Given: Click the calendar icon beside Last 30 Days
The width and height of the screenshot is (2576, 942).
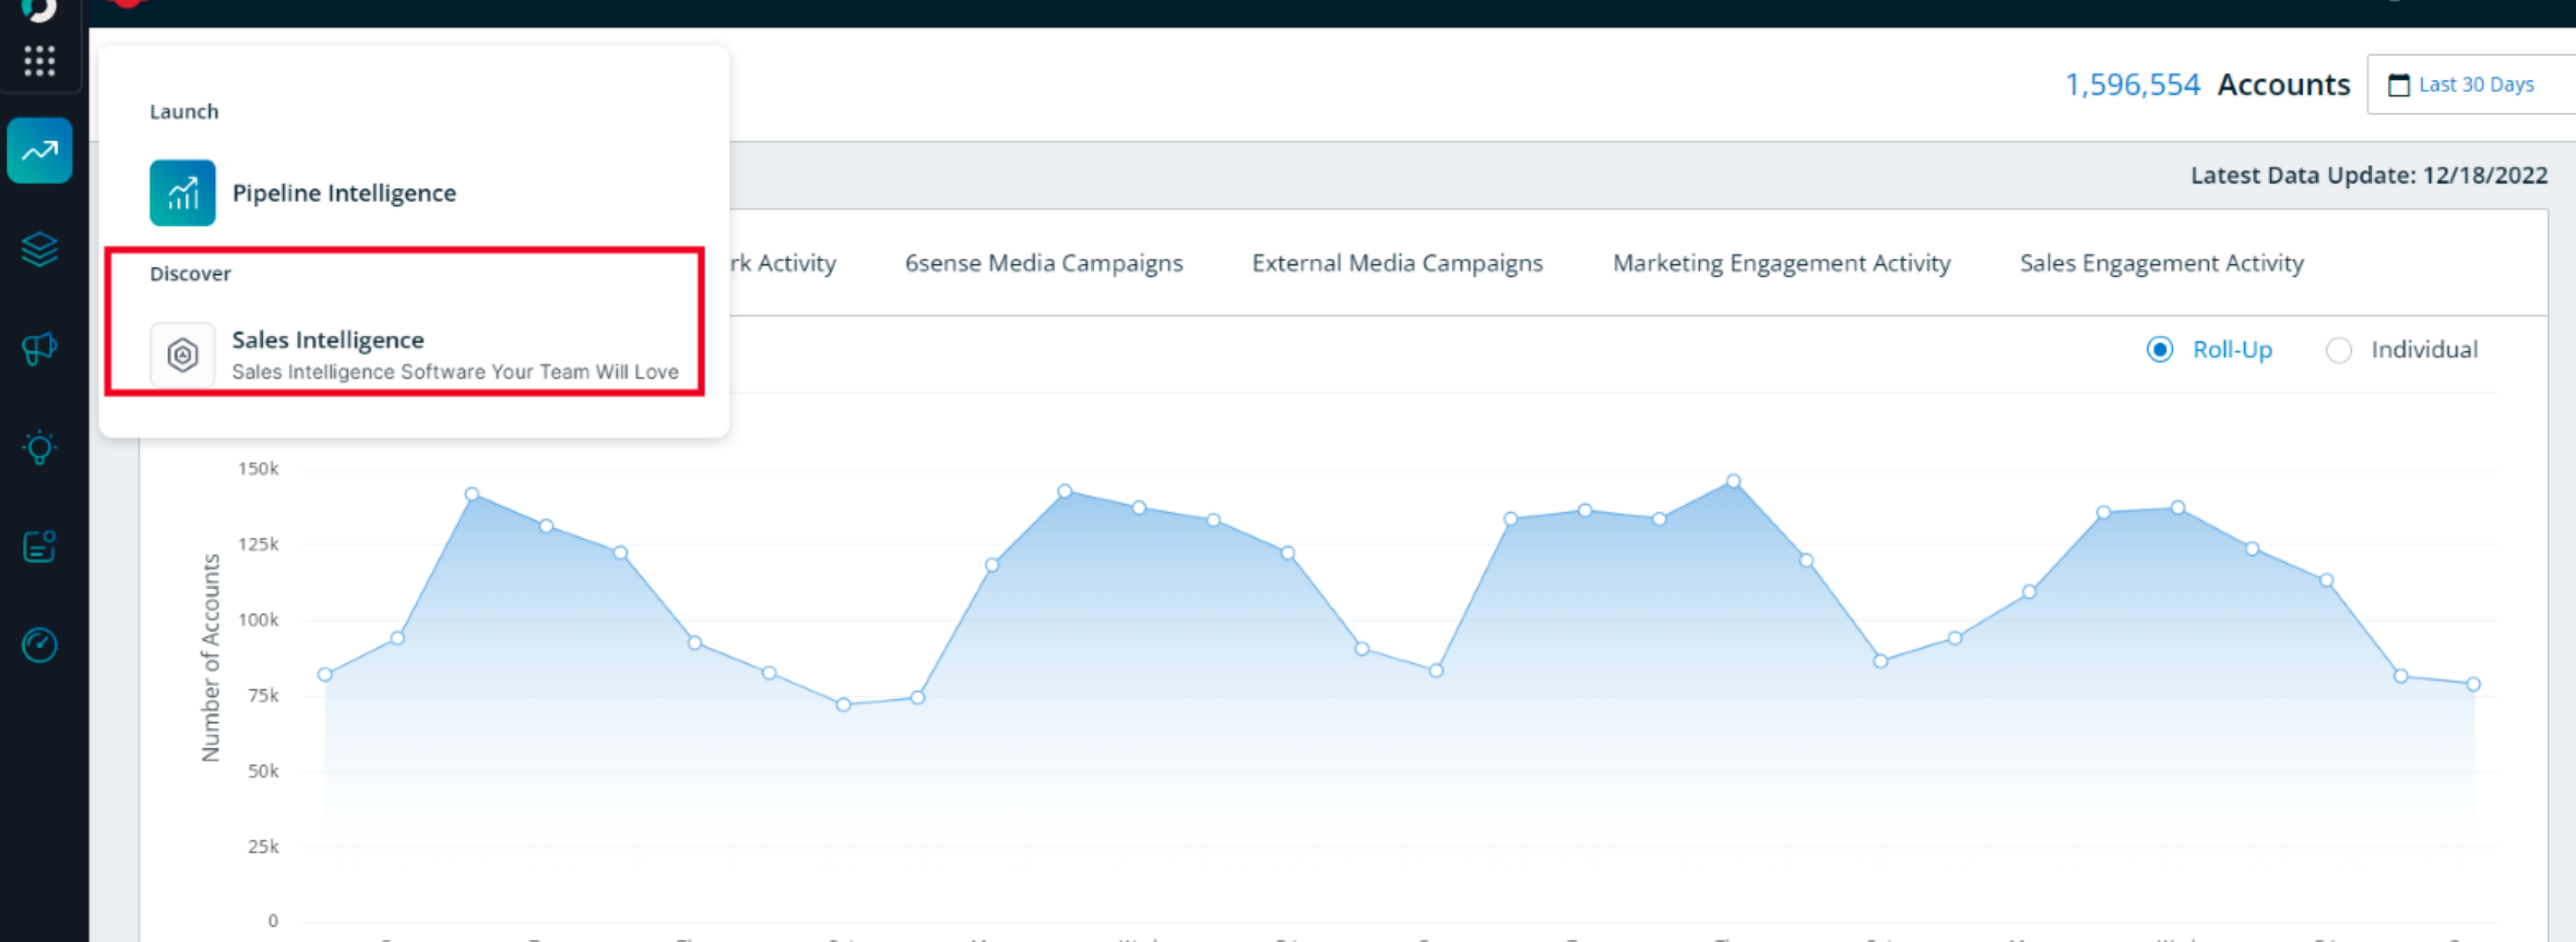Looking at the screenshot, I should pos(2398,85).
